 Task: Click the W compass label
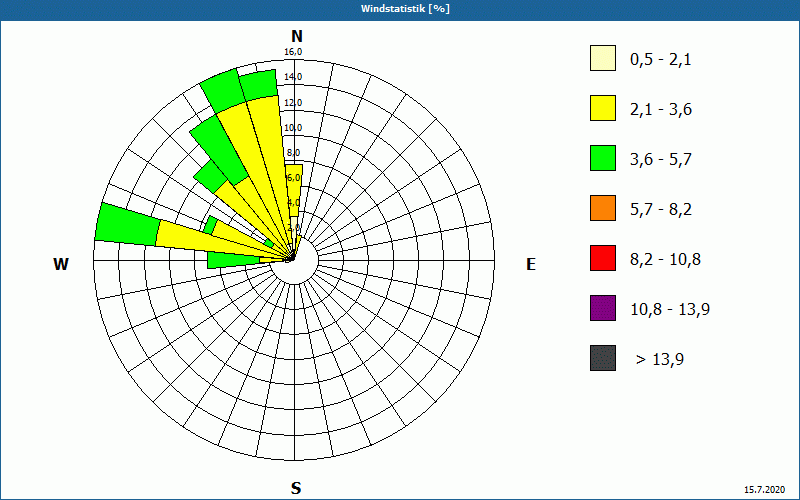pos(61,264)
